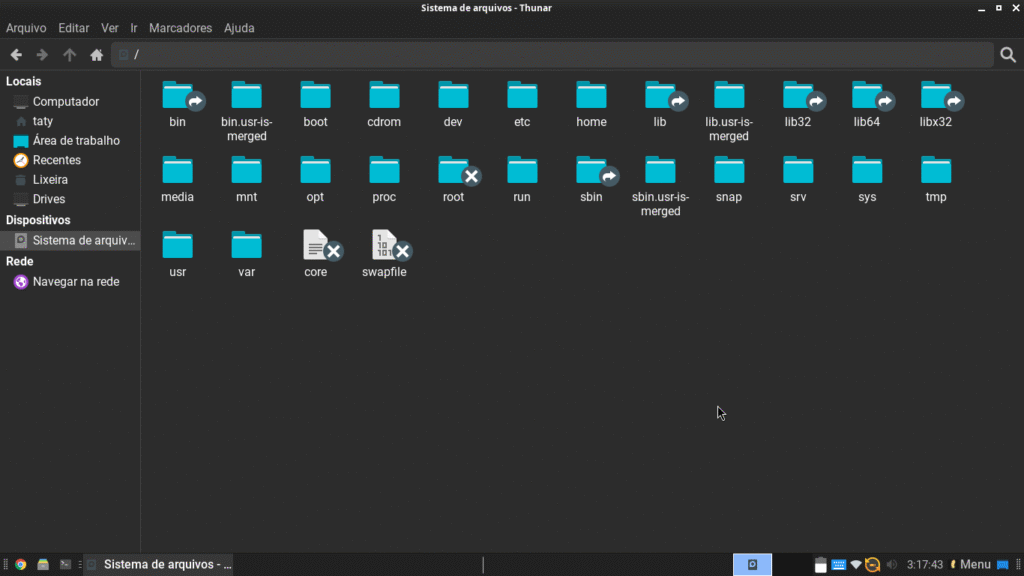Open the swapfile binary file icon
The image size is (1024, 576).
385,246
